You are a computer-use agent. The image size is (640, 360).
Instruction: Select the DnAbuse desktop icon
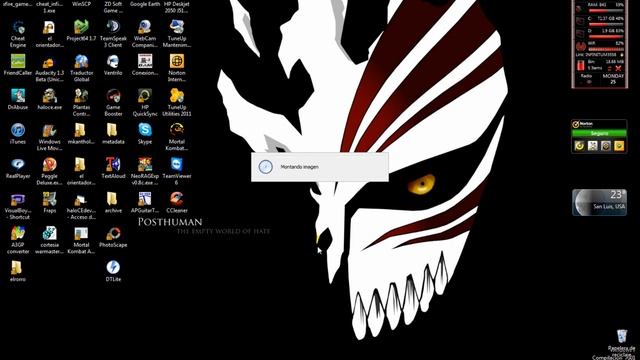(18, 99)
